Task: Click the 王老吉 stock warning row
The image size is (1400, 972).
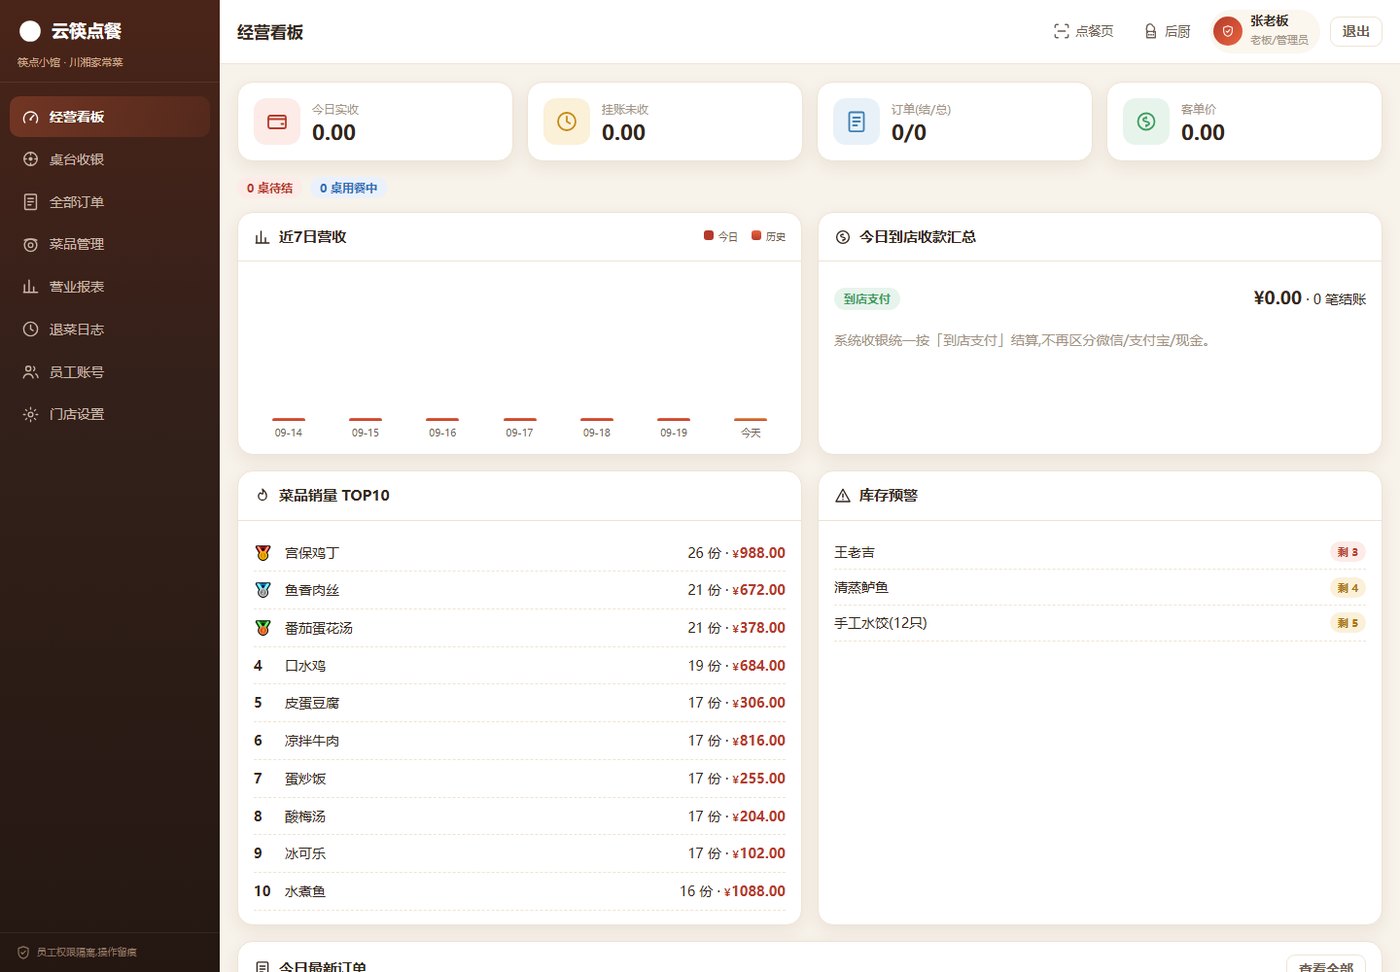Action: click(1100, 552)
